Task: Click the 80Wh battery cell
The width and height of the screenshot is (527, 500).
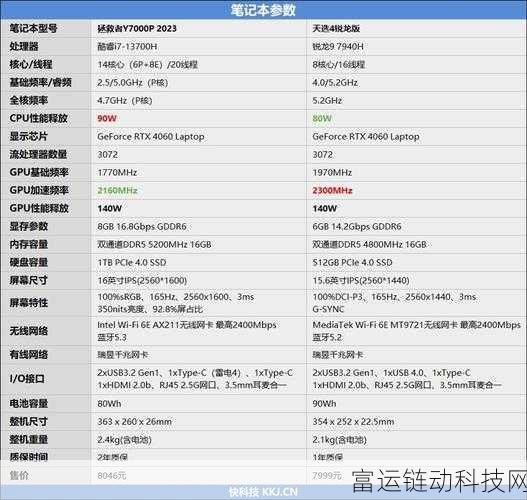Action: tap(109, 404)
